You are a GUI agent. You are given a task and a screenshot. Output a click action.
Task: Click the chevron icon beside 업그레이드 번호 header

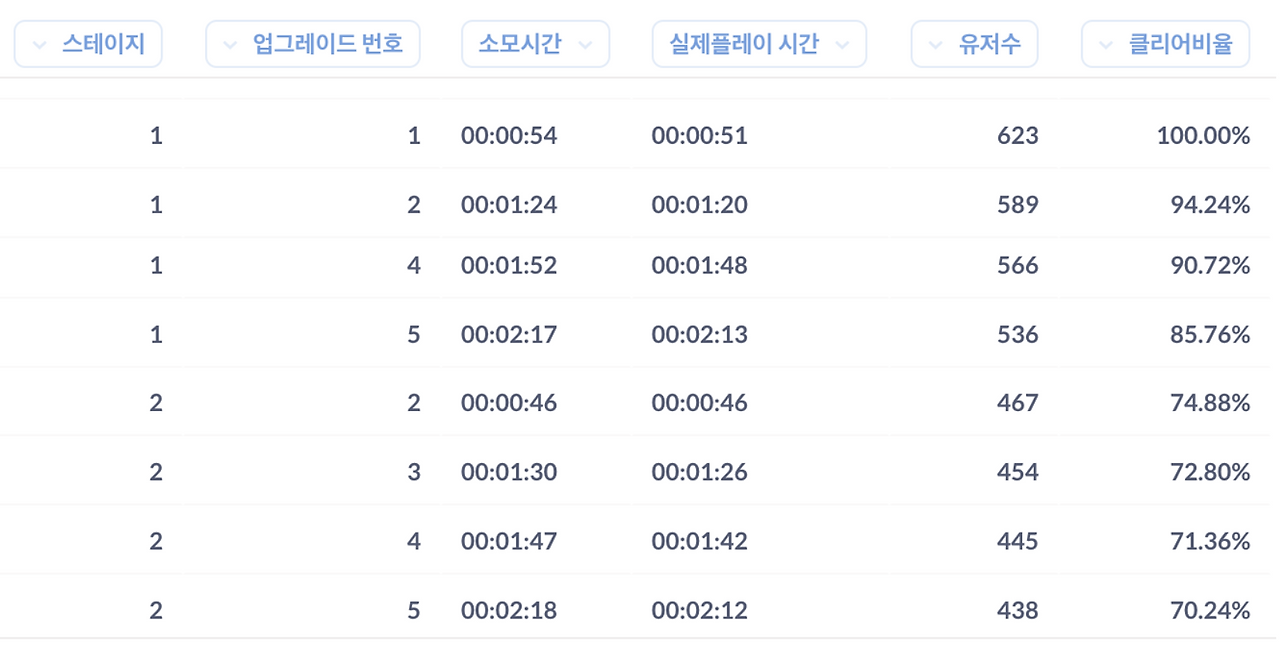(x=231, y=45)
